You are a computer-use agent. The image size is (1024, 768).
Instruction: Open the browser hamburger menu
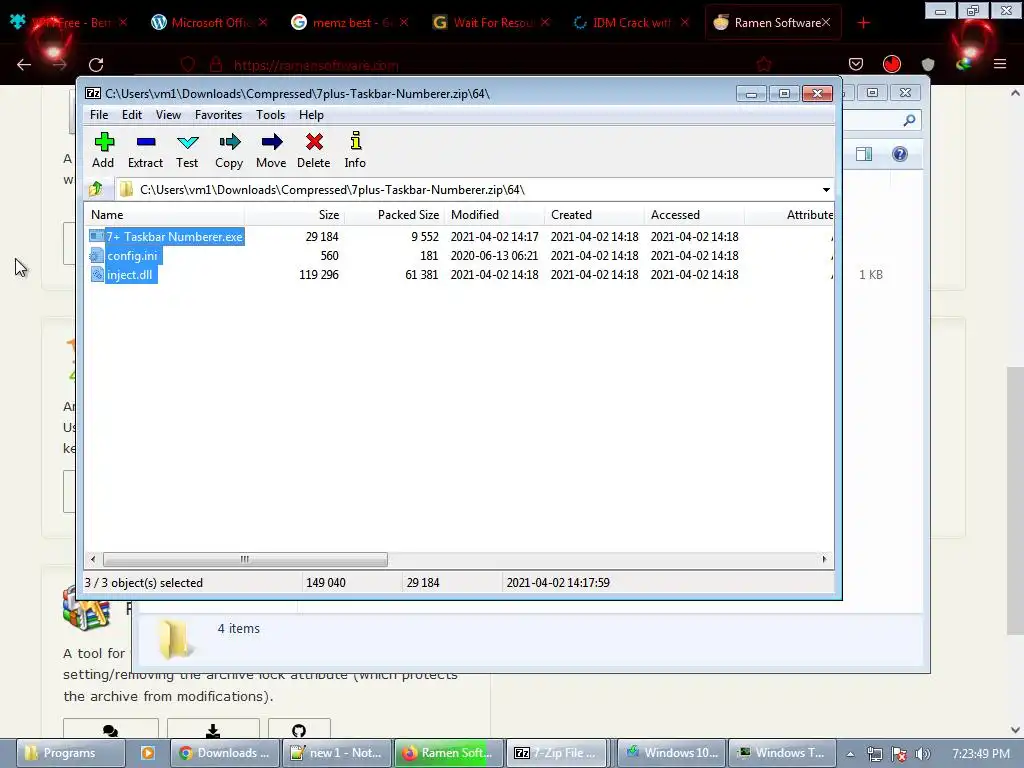[1000, 63]
